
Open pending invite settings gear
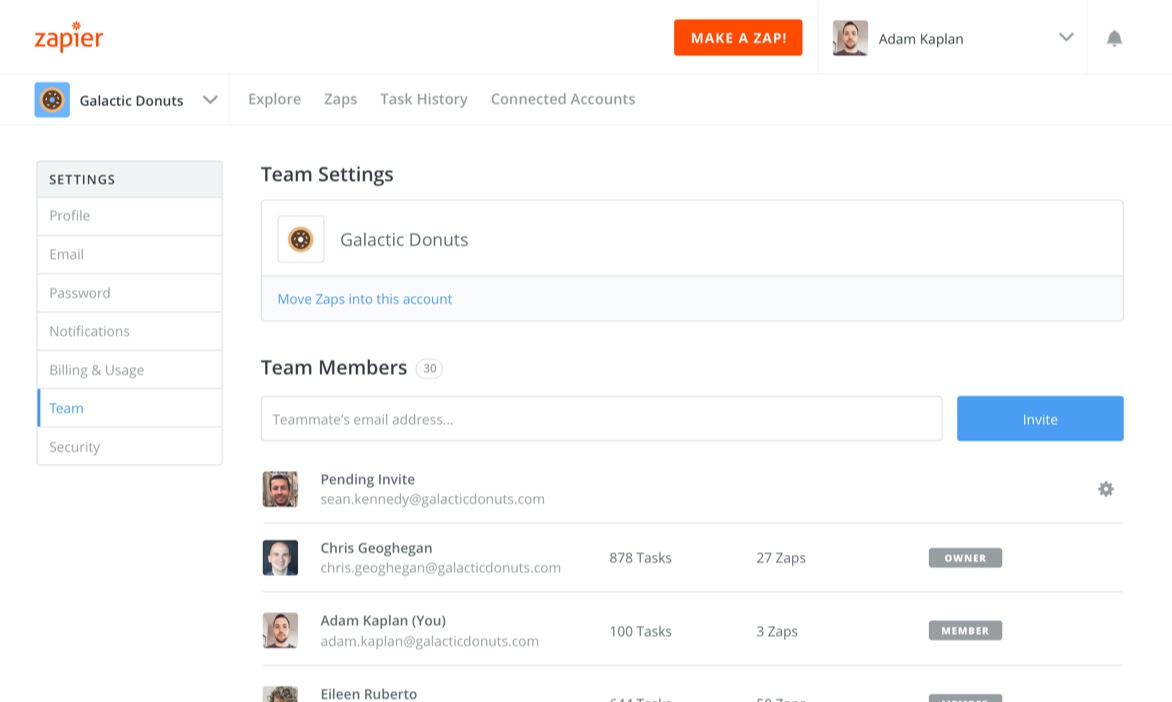click(1105, 489)
